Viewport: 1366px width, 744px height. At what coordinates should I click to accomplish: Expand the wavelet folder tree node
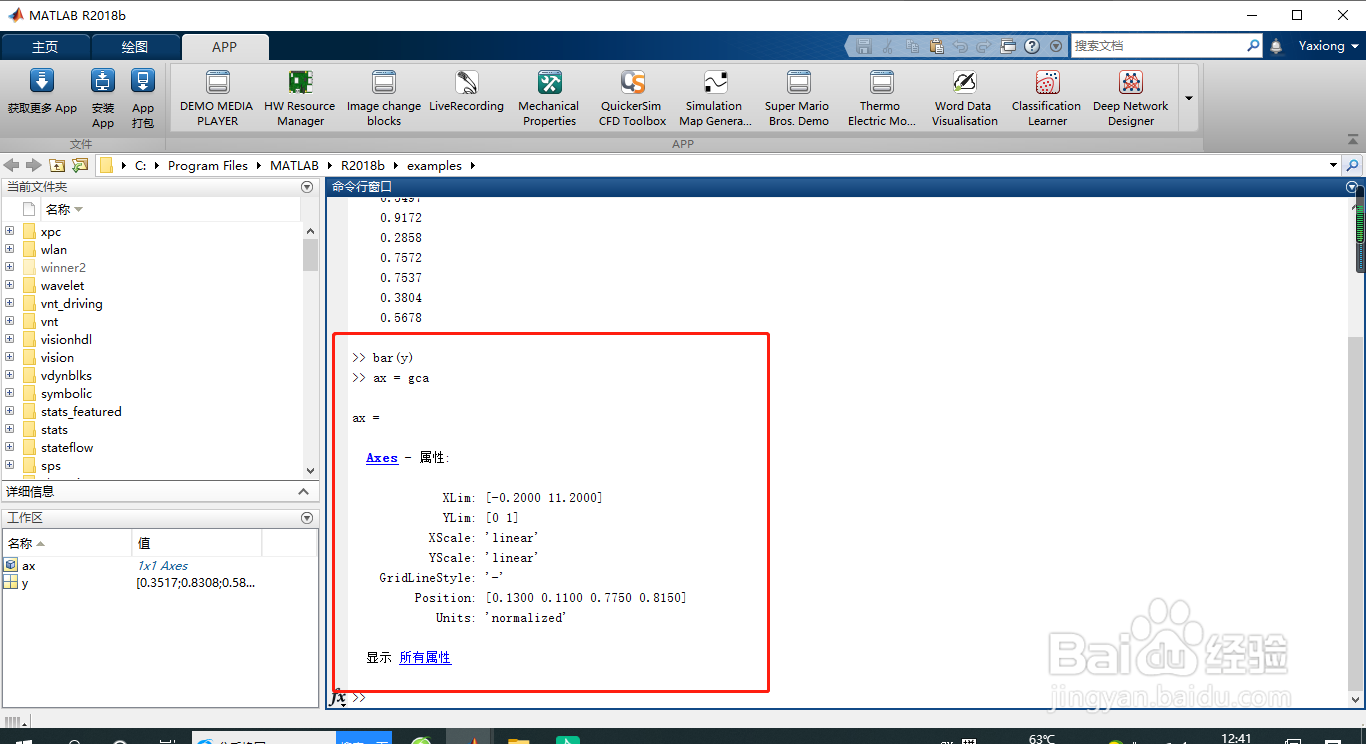10,285
